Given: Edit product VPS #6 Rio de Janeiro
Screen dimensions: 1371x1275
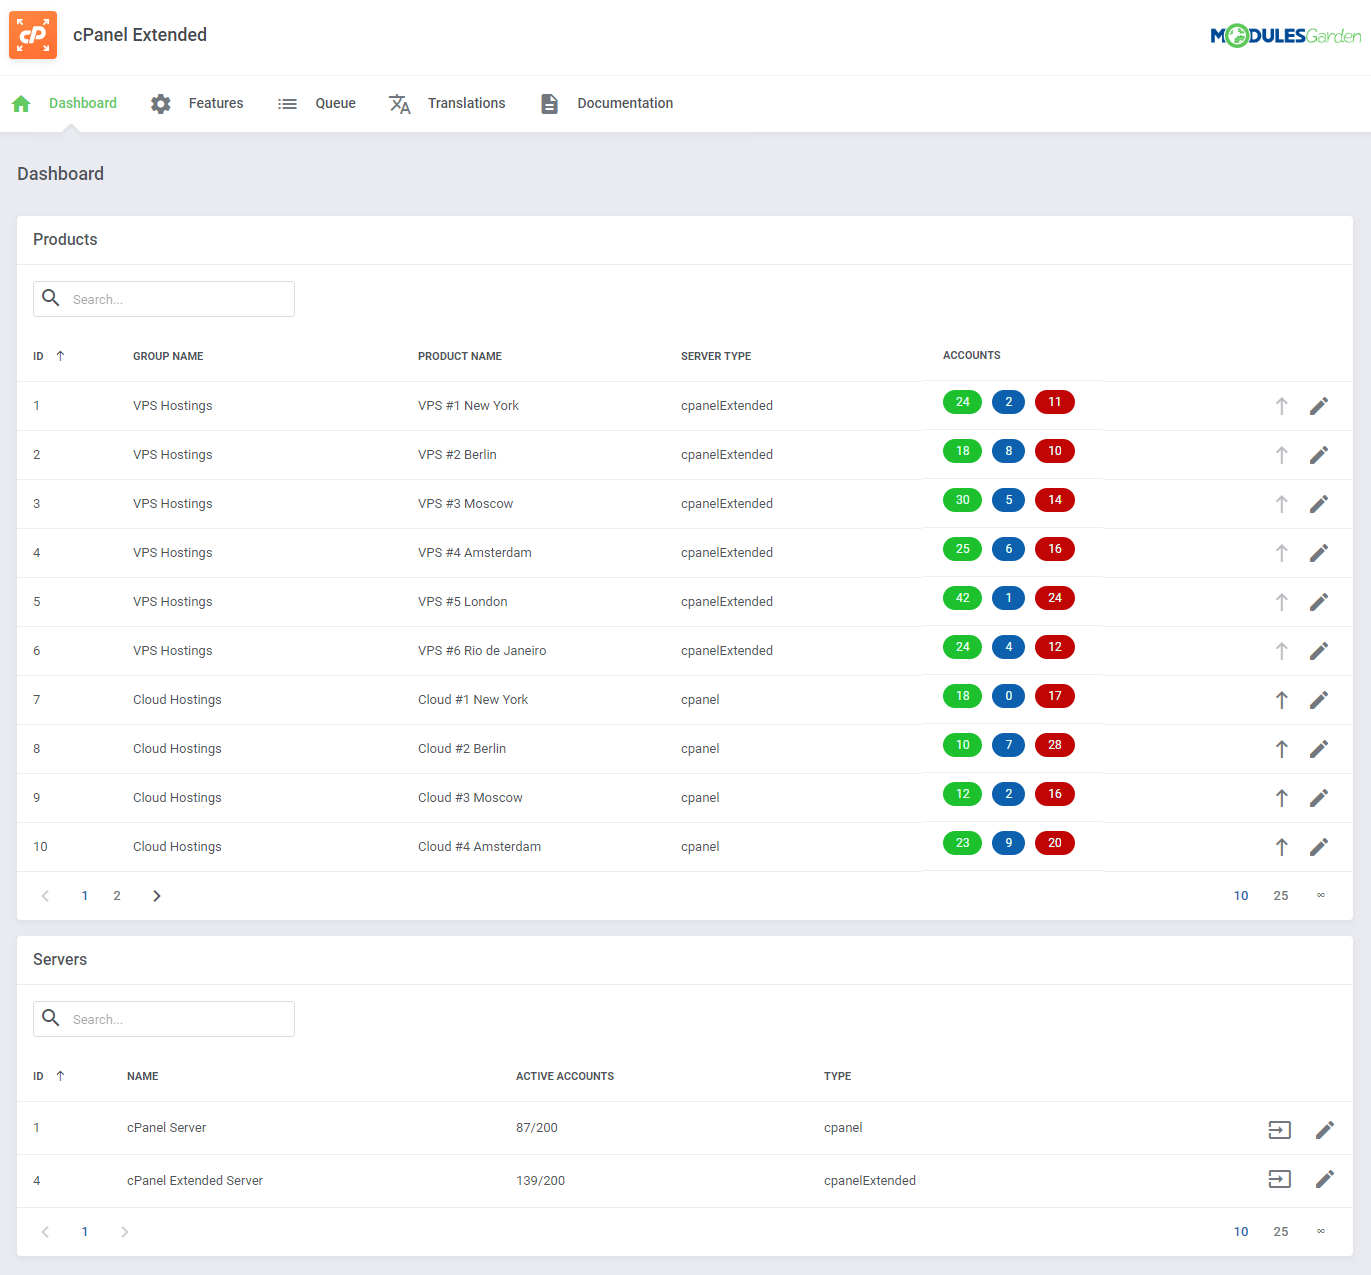Looking at the screenshot, I should coord(1319,651).
